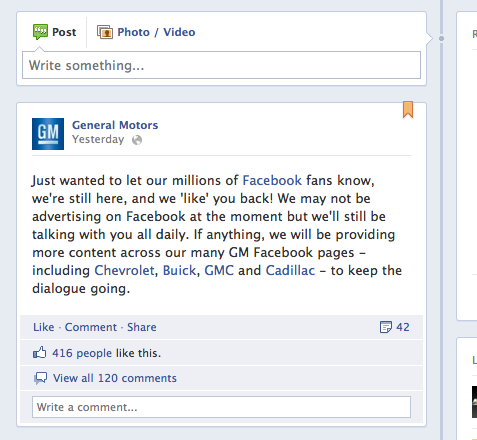Click the GM logo profile picture
This screenshot has height=440, width=477.
click(48, 134)
